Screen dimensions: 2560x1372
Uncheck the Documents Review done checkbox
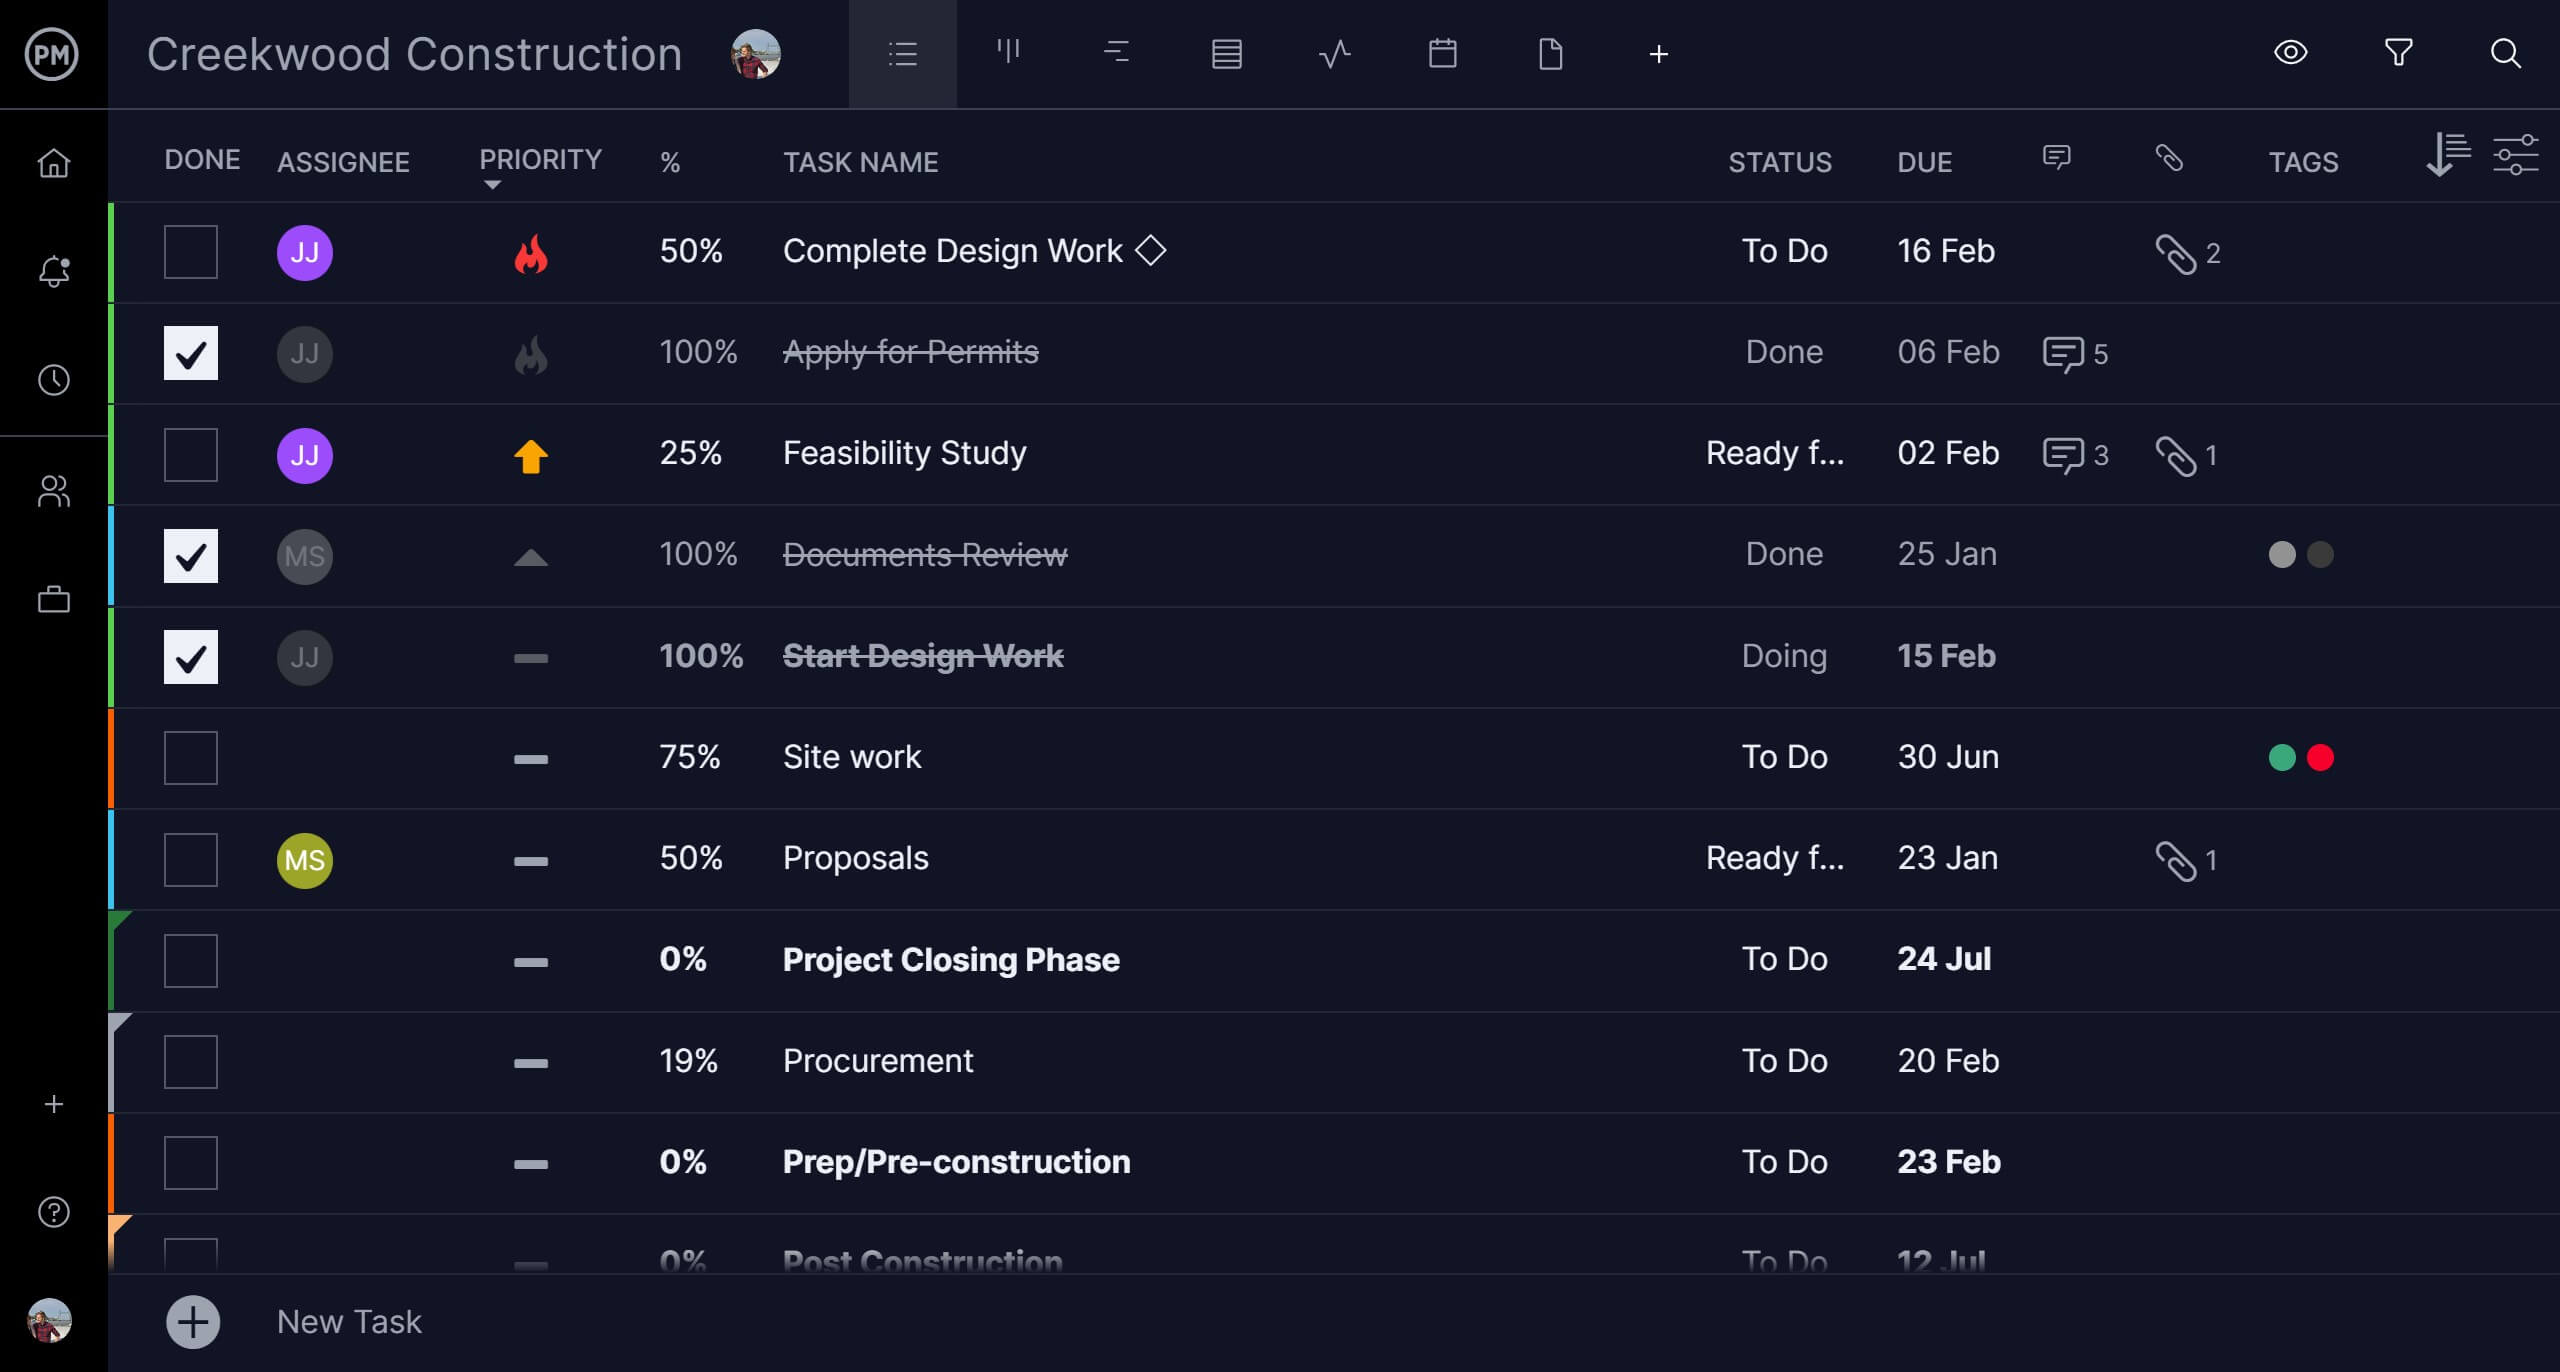191,556
